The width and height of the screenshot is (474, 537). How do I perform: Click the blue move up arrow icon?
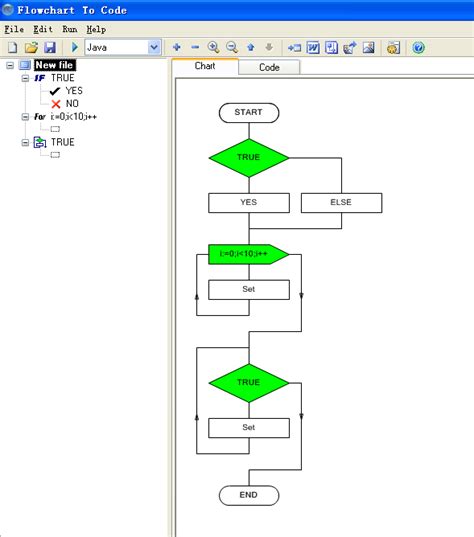point(251,47)
